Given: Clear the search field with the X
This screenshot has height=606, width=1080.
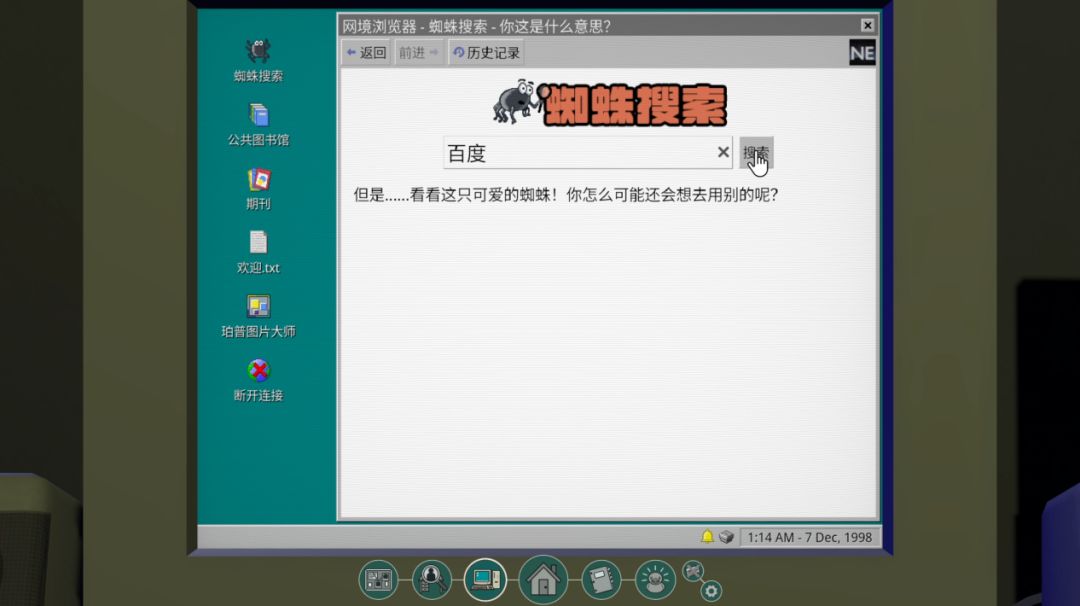Looking at the screenshot, I should (723, 152).
